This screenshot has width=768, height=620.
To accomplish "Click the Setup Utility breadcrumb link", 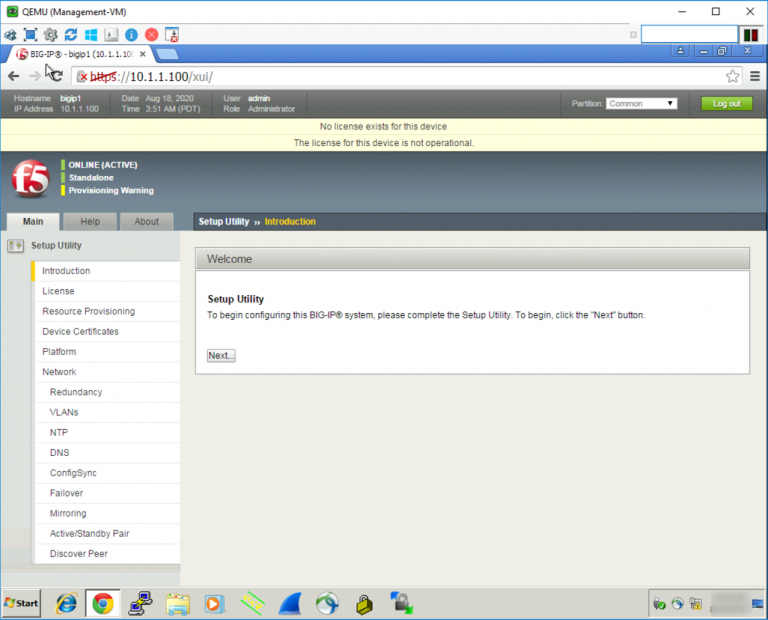I will point(224,221).
